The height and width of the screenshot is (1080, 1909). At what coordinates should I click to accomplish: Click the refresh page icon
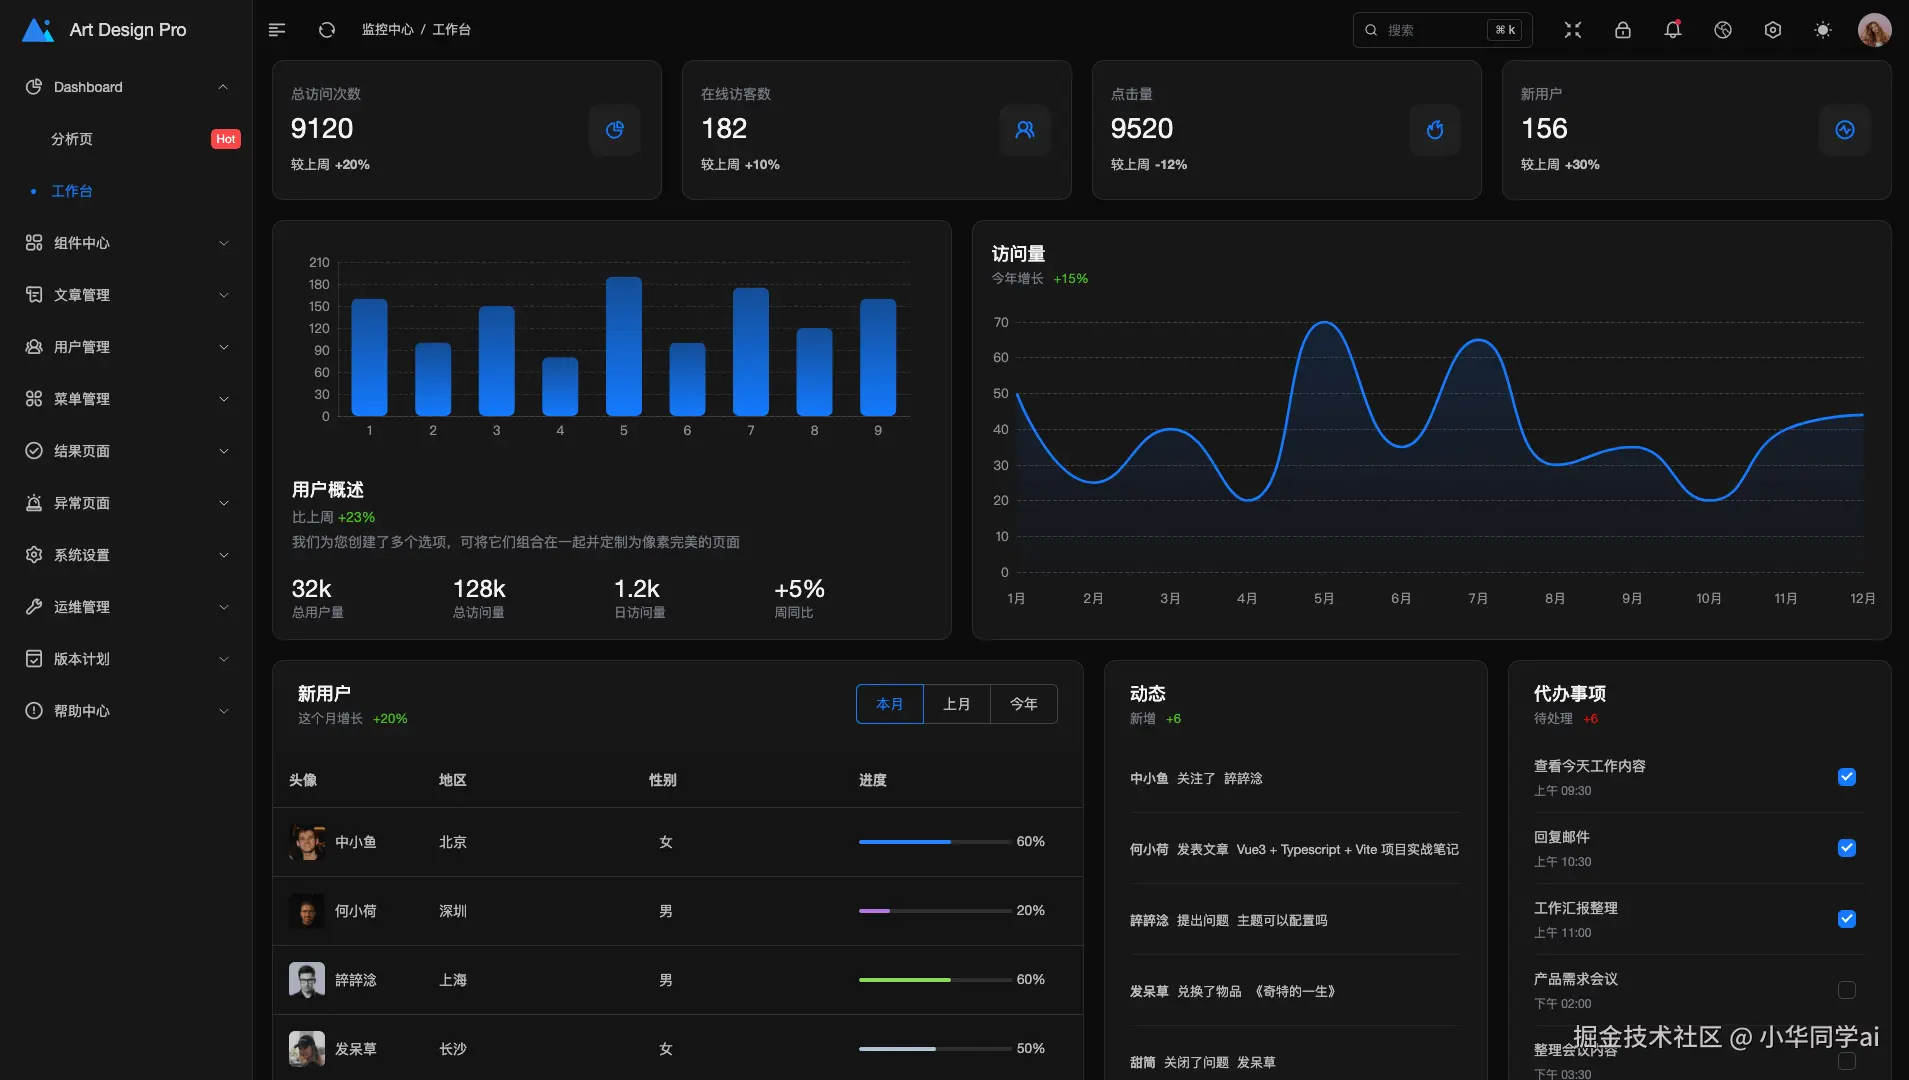(327, 30)
